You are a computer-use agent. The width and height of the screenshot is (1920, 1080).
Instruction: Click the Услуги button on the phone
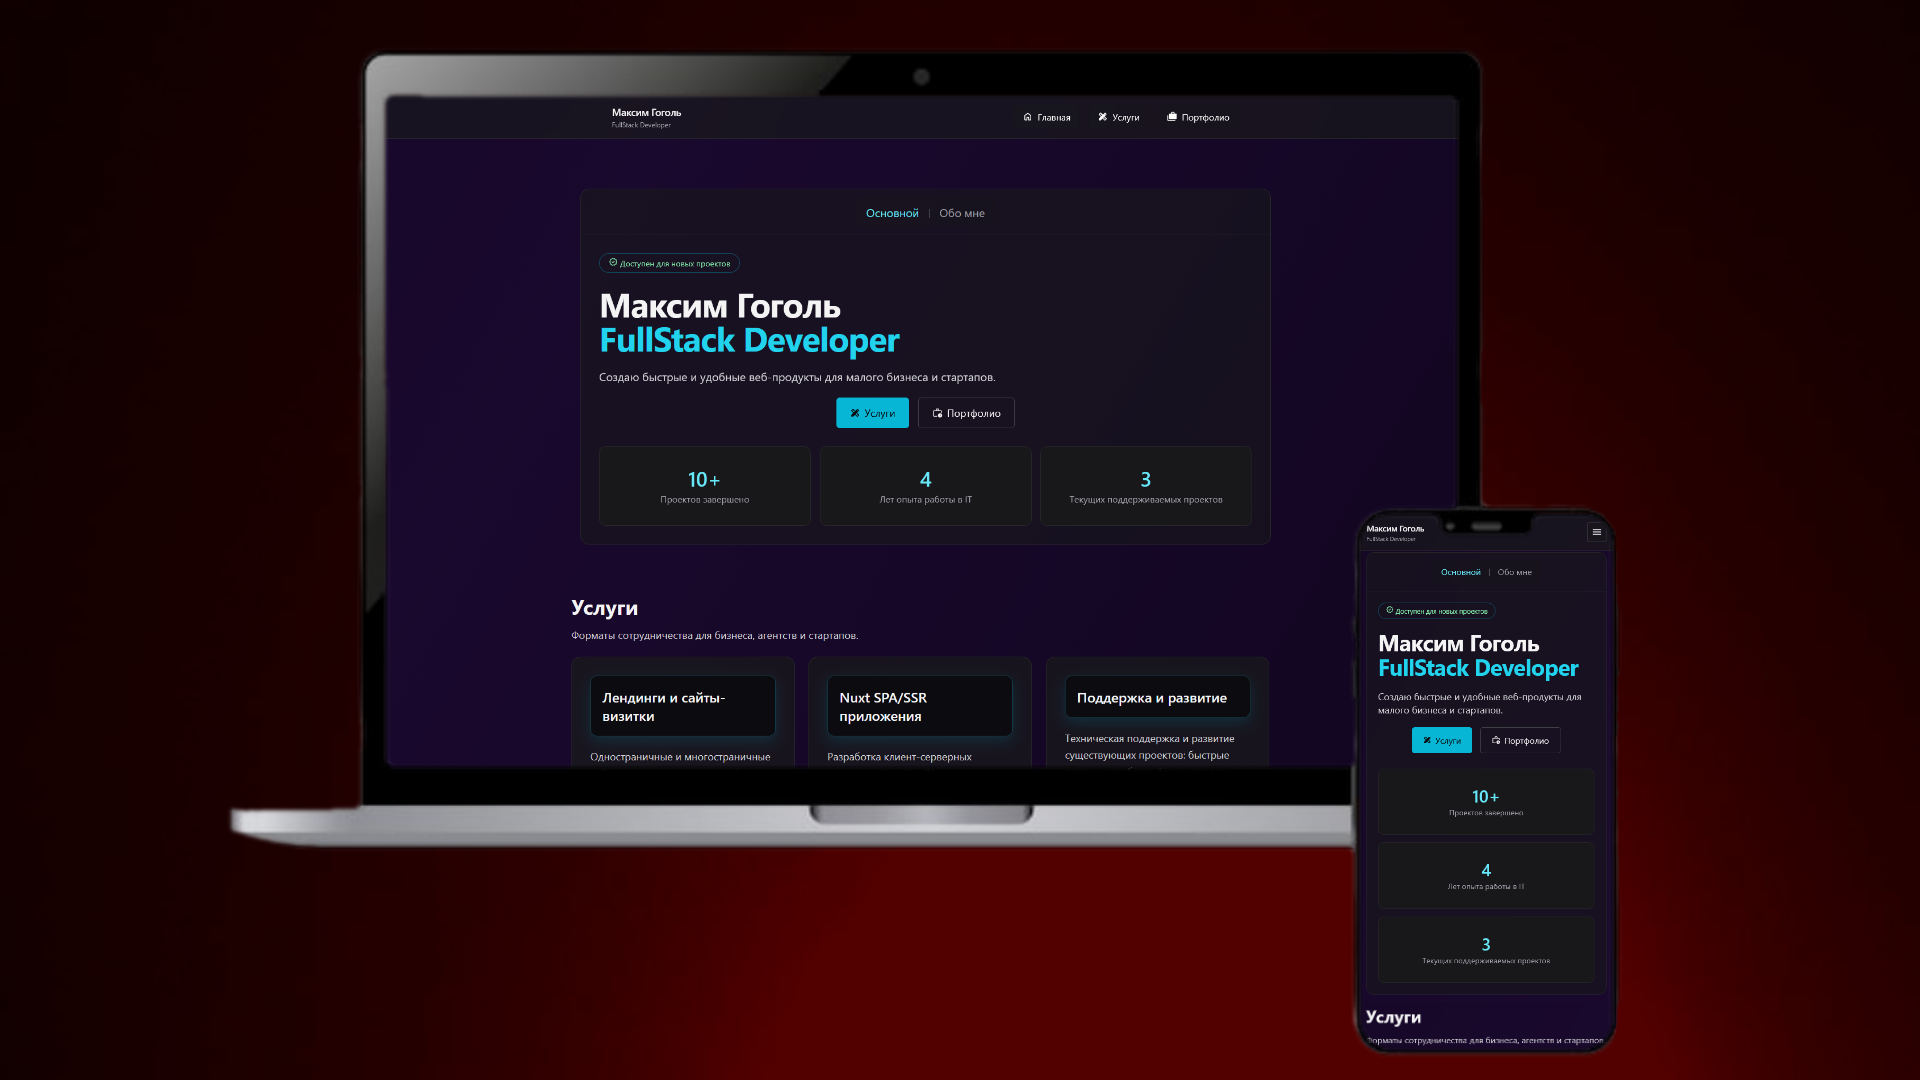point(1441,740)
